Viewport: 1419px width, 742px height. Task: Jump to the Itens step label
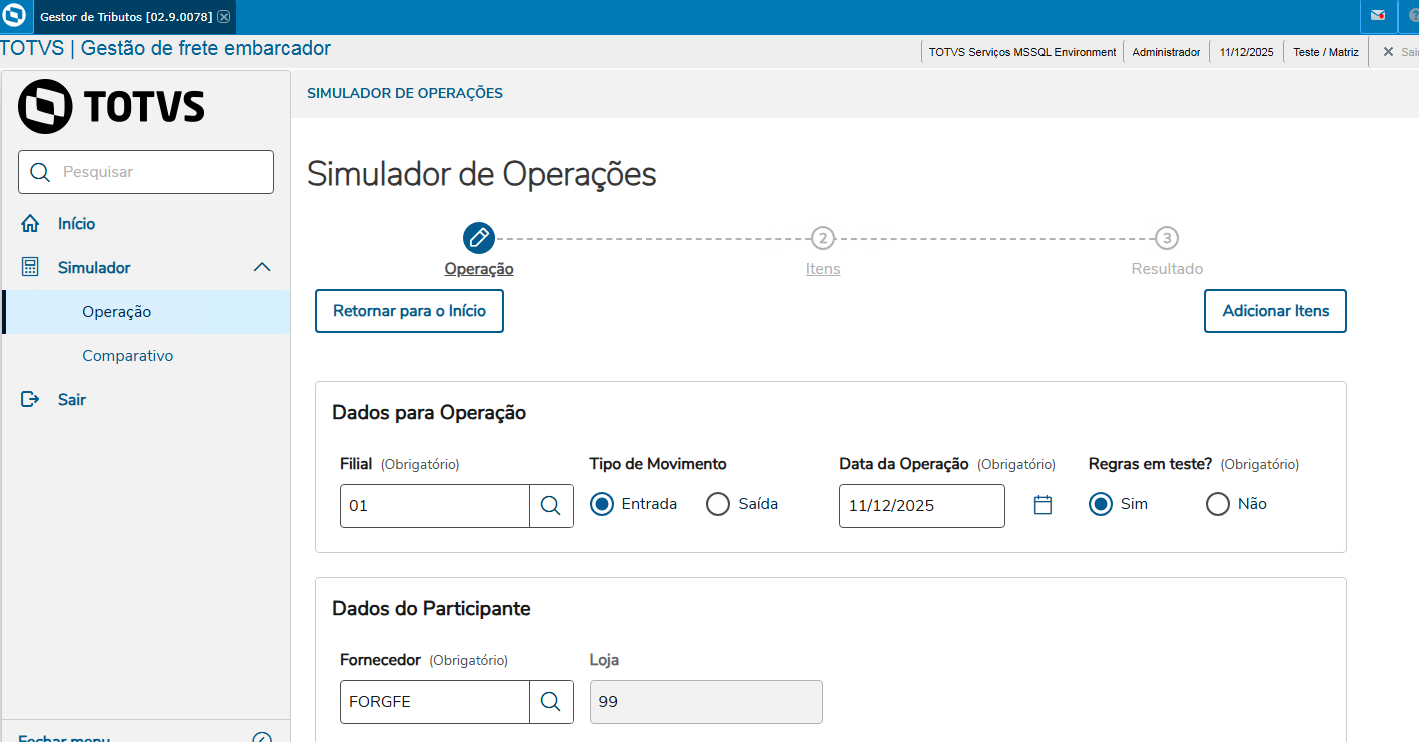pyautogui.click(x=823, y=269)
